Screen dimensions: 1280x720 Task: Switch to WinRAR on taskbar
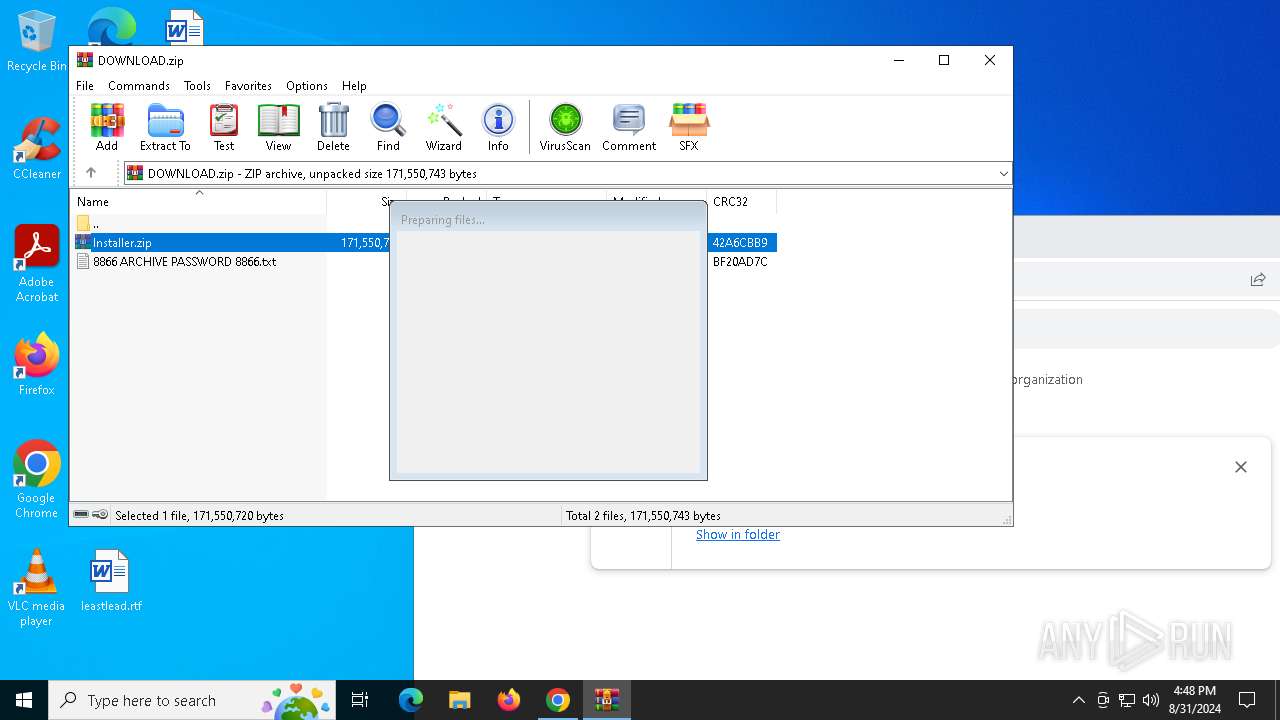click(x=607, y=700)
